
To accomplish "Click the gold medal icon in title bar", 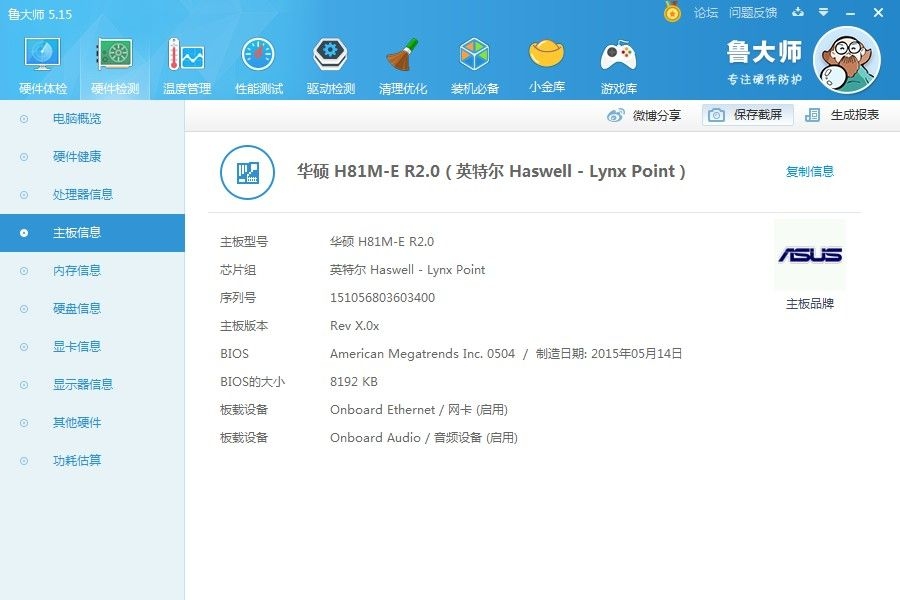I will (672, 12).
